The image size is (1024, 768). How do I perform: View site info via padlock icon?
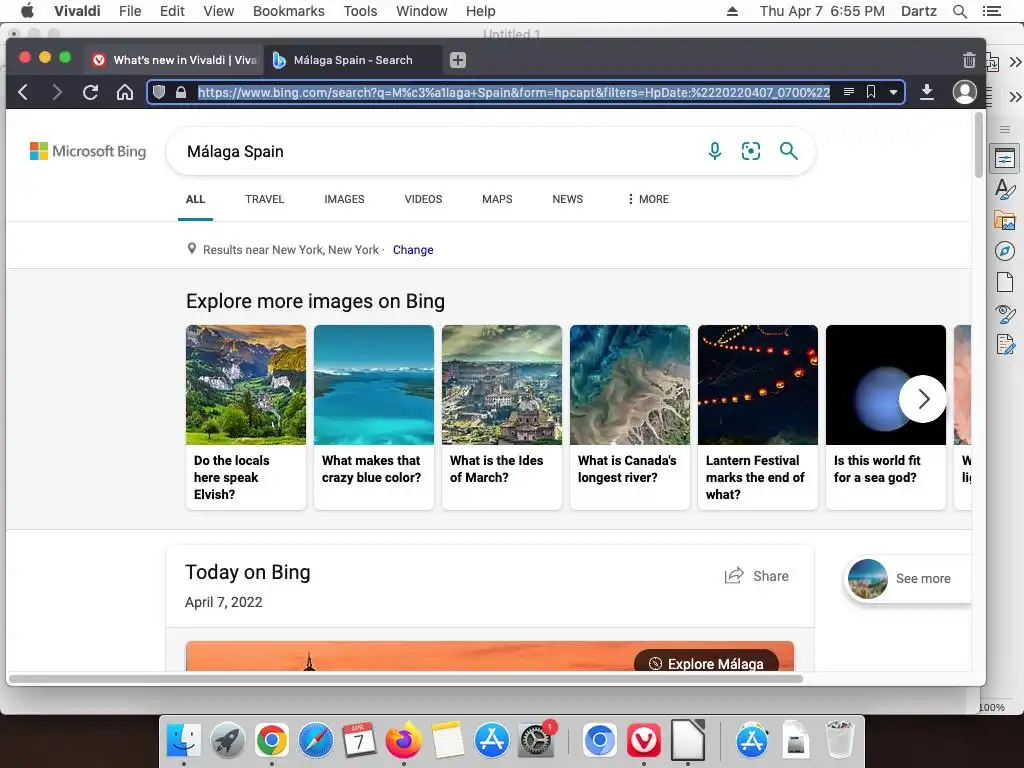181,92
